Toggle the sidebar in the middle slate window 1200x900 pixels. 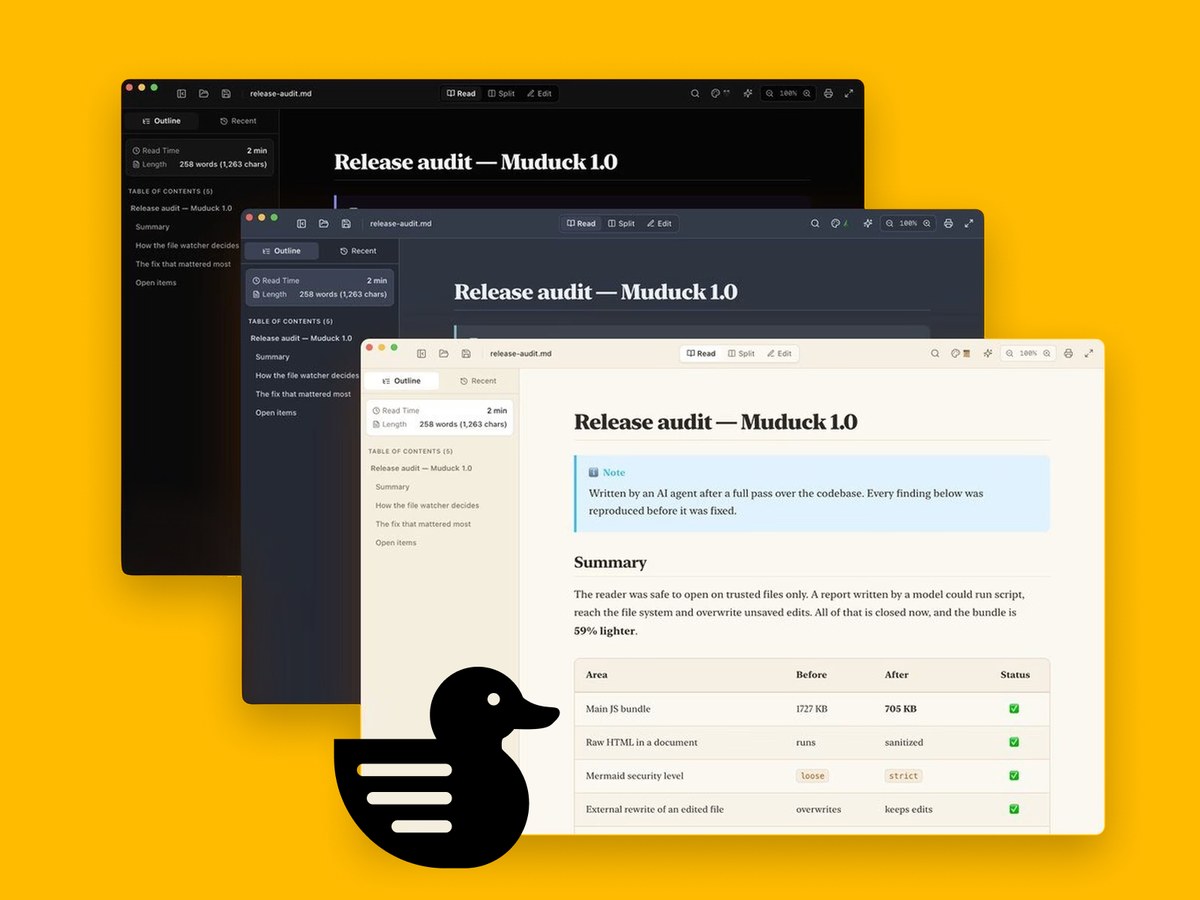(x=302, y=223)
